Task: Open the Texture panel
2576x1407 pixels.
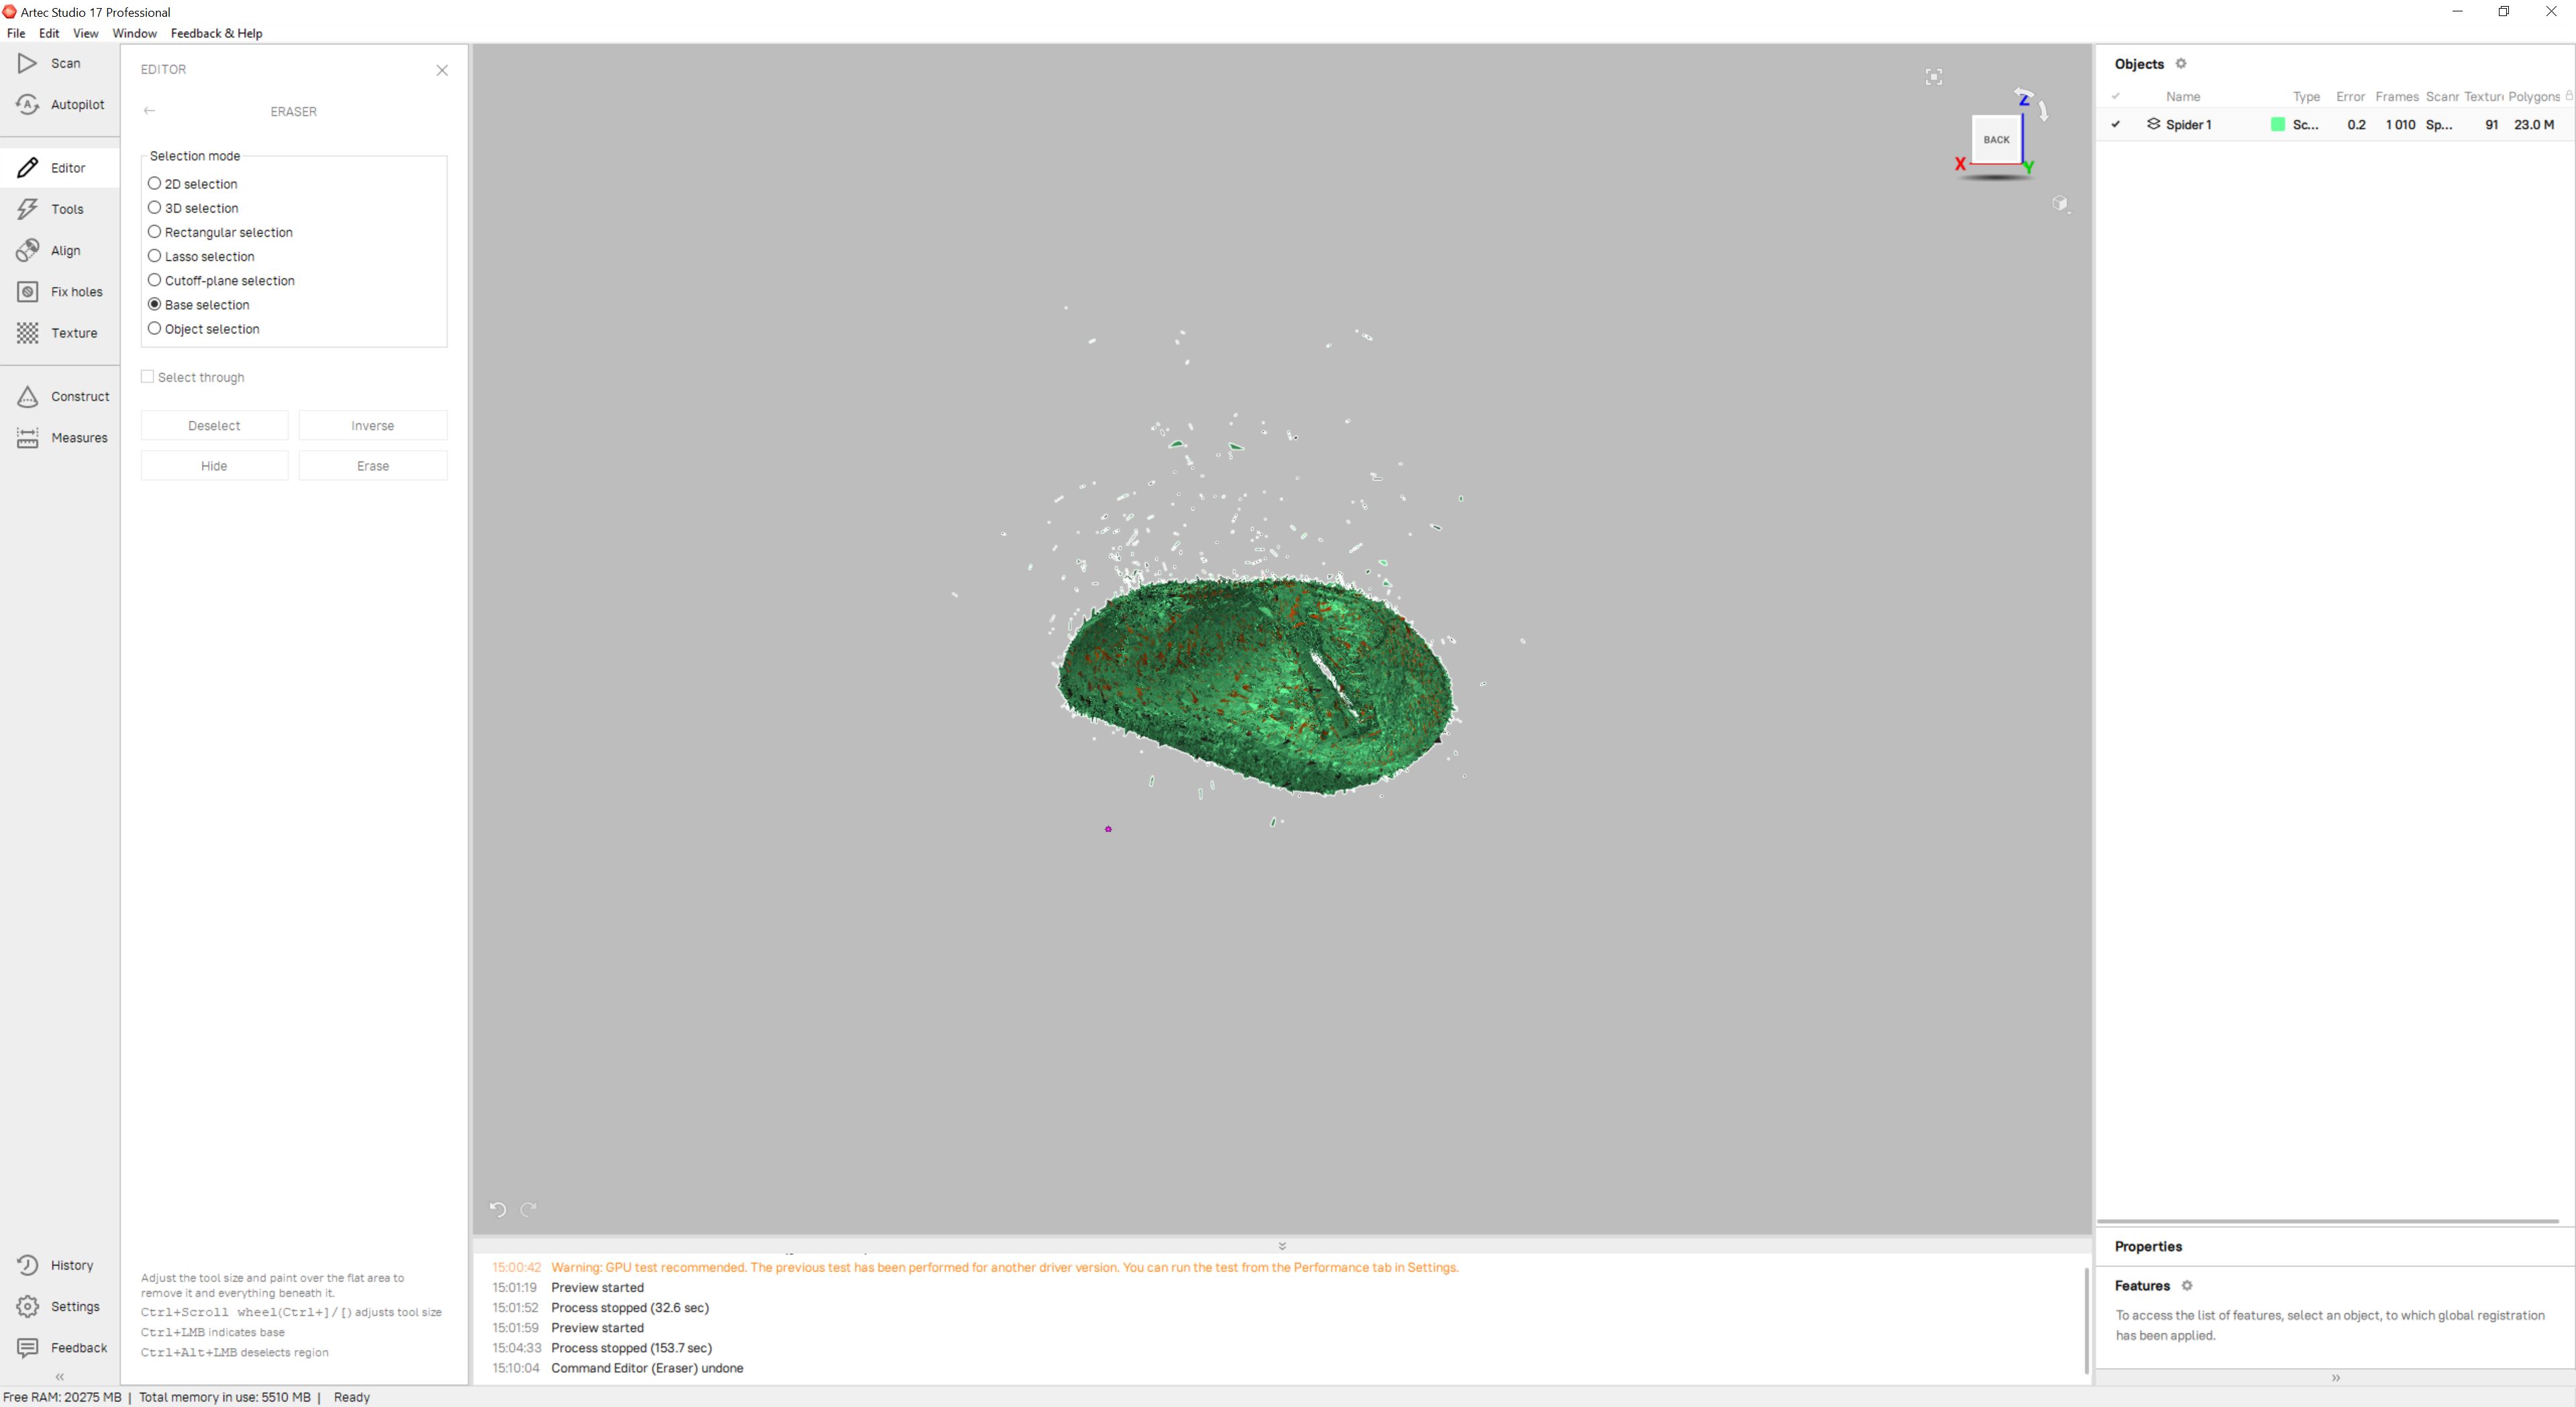Action: (x=60, y=333)
